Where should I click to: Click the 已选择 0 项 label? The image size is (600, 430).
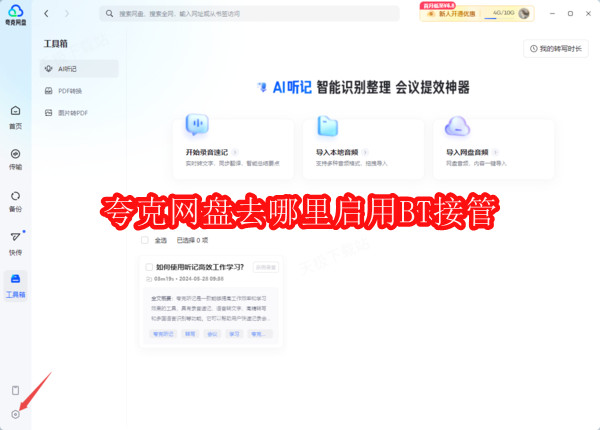[x=192, y=240]
